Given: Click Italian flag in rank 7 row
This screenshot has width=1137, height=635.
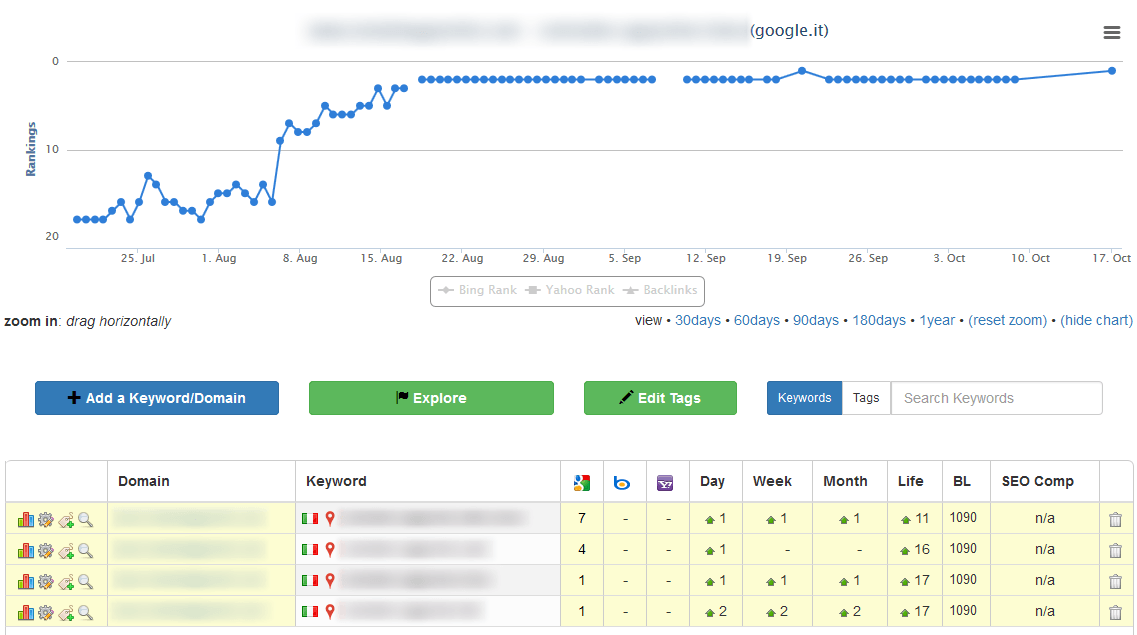Looking at the screenshot, I should pos(310,518).
